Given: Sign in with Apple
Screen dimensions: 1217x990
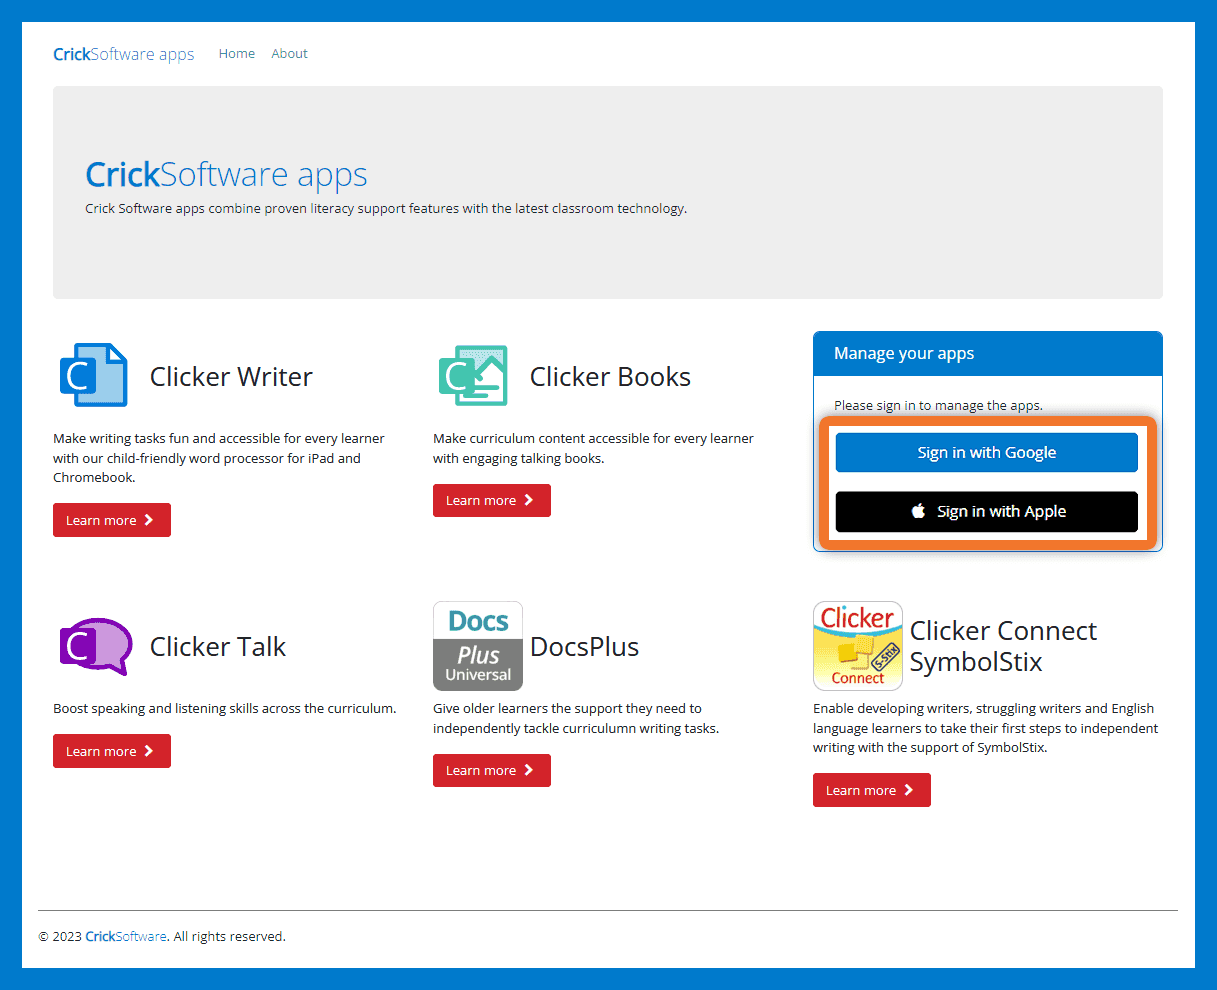Looking at the screenshot, I should pos(986,511).
